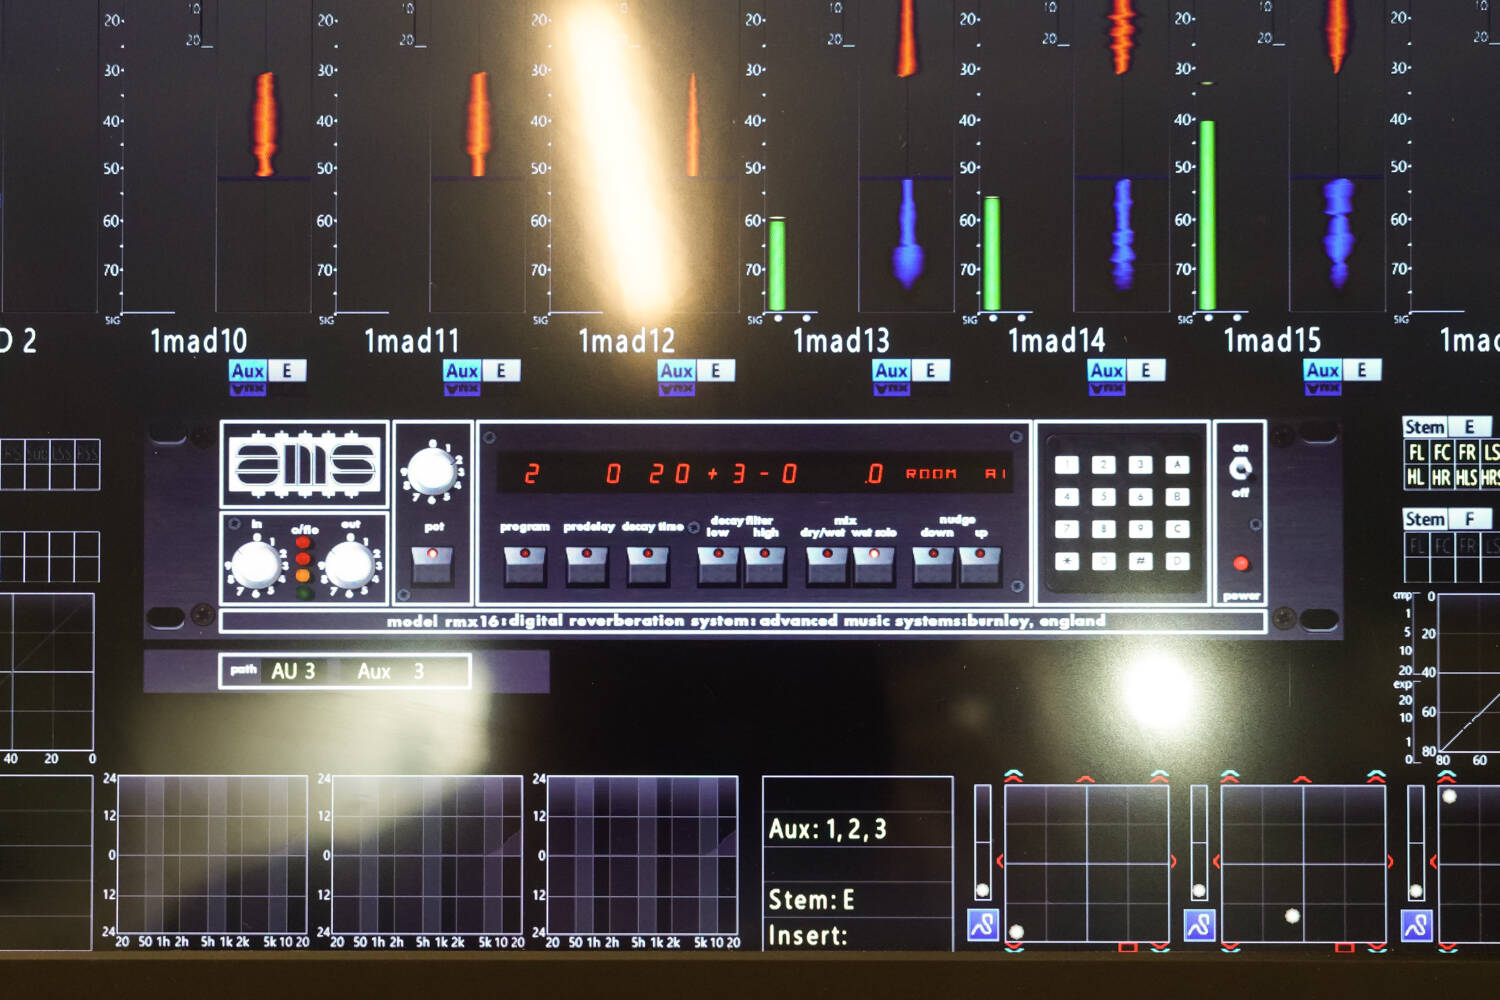Click the 1mad15 channel name

[1272, 341]
